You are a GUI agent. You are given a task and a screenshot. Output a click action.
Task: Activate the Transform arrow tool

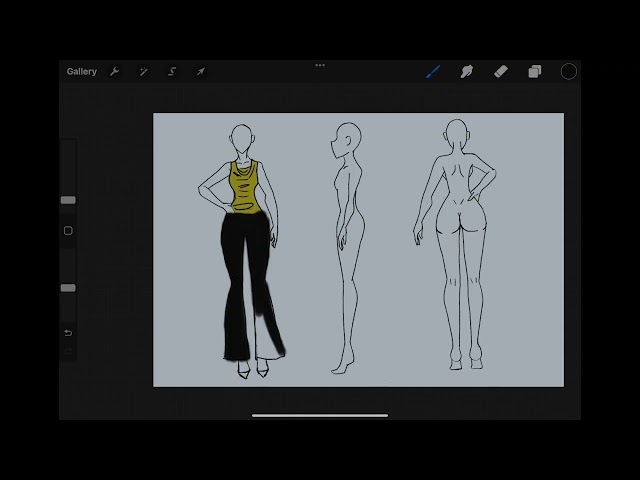(x=200, y=72)
